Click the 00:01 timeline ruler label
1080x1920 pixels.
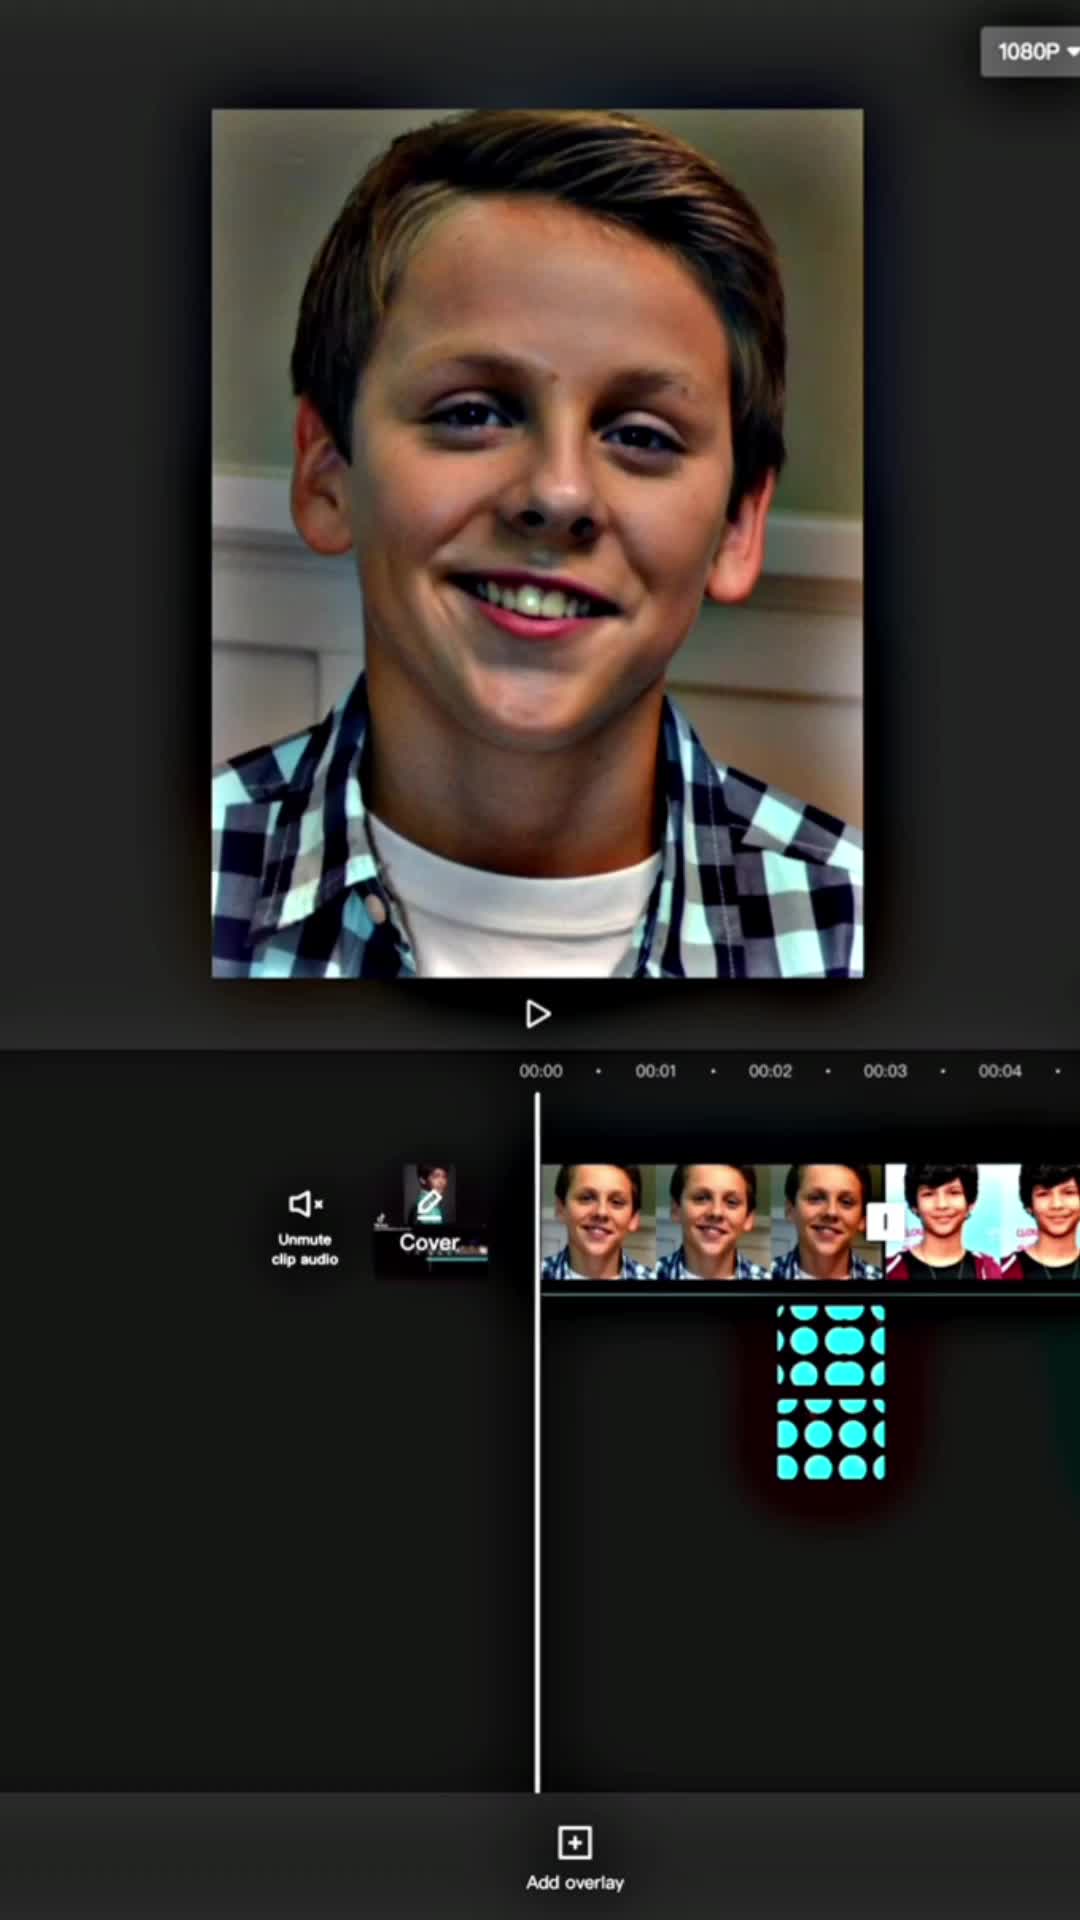(656, 1071)
